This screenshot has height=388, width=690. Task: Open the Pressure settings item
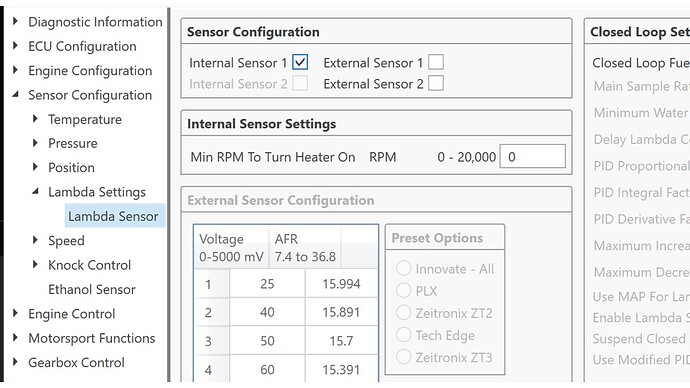point(73,143)
